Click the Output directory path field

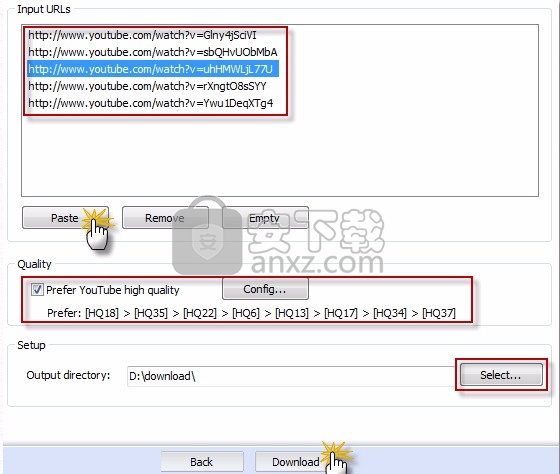coord(291,376)
